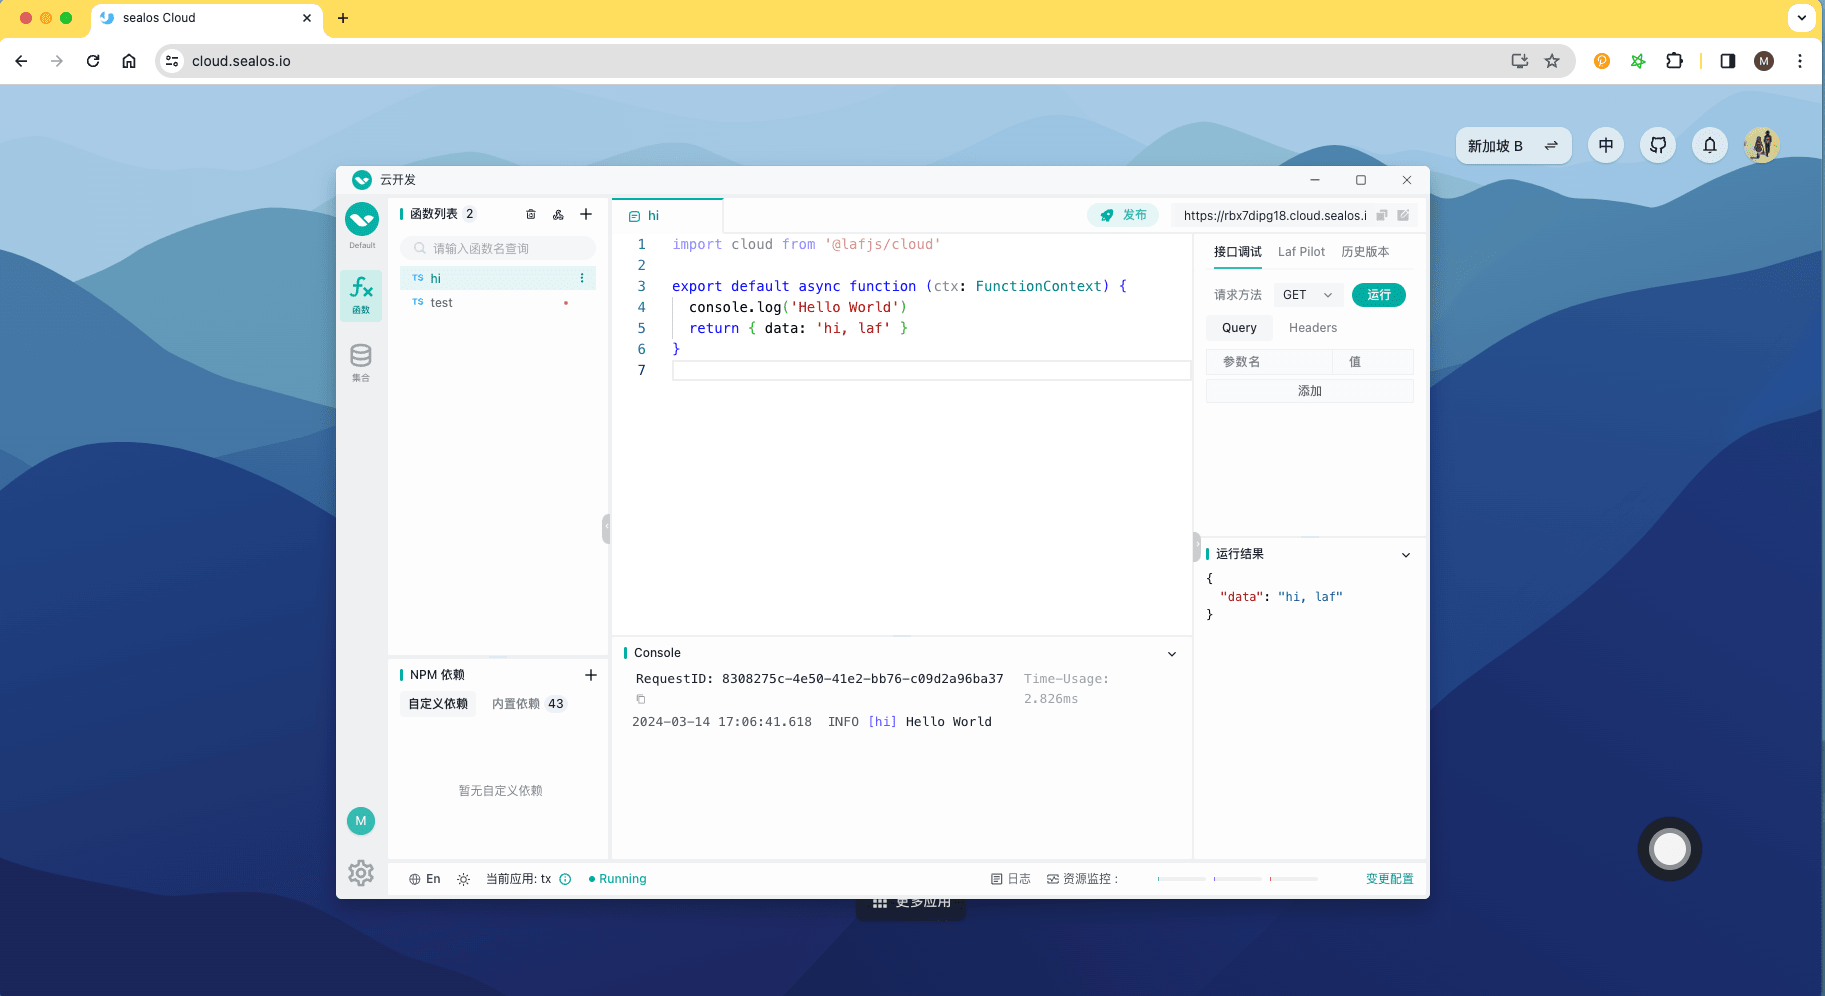Image resolution: width=1825 pixels, height=996 pixels.
Task: Open the three-dot menu for hi function
Action: [582, 278]
